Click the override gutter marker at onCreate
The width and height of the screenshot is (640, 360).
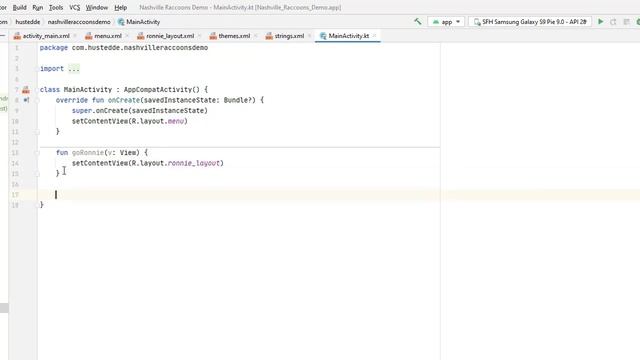(26, 100)
